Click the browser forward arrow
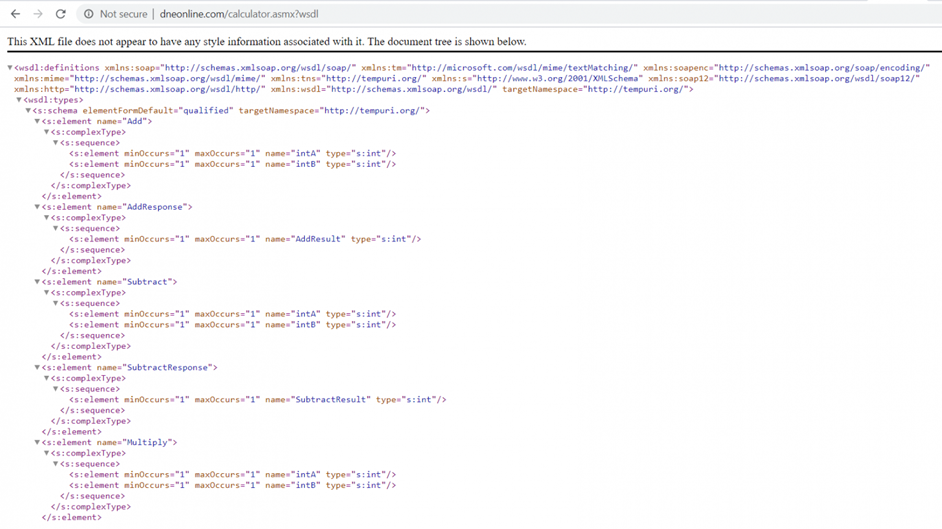The image size is (942, 529). (38, 14)
